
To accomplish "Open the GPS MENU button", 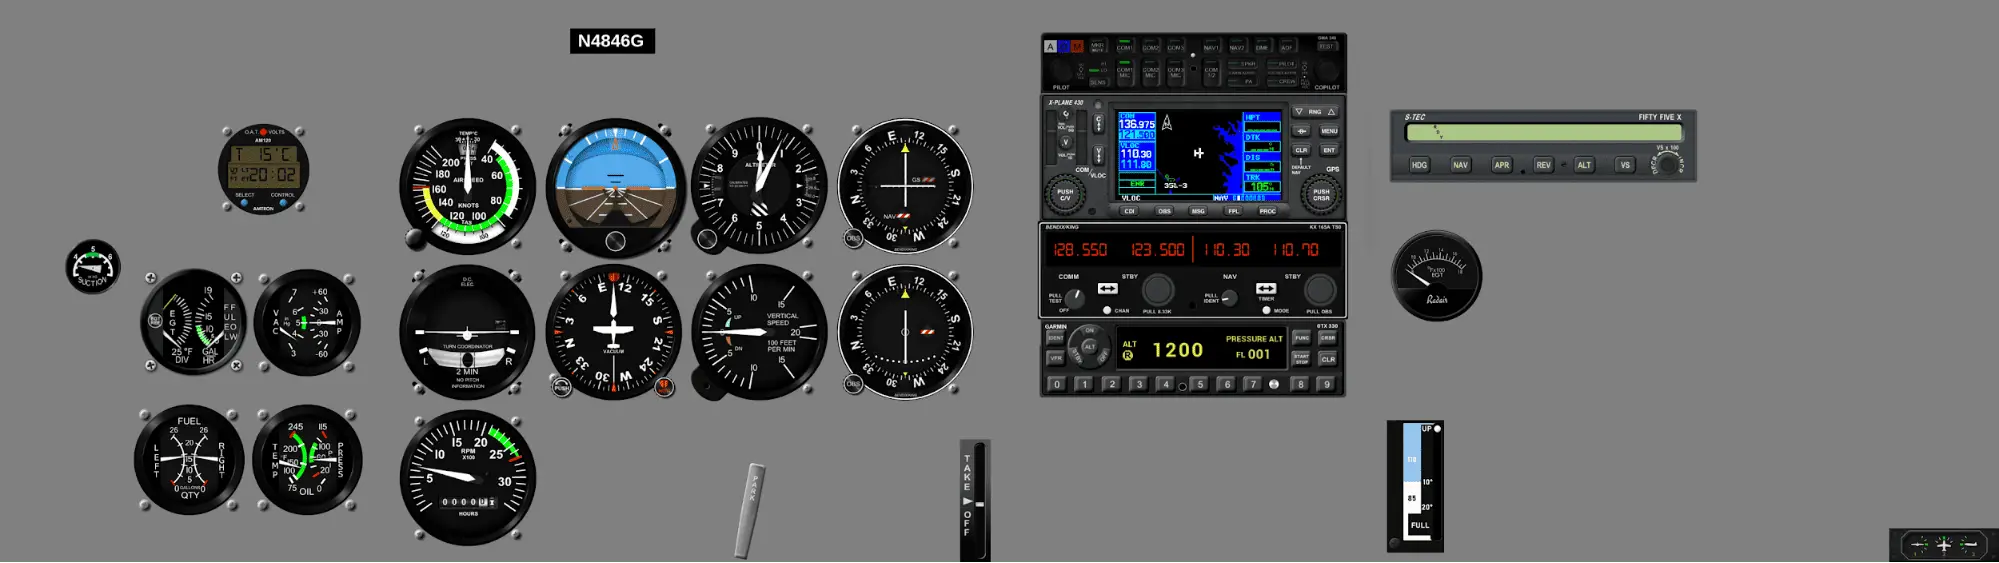I will click(1329, 131).
